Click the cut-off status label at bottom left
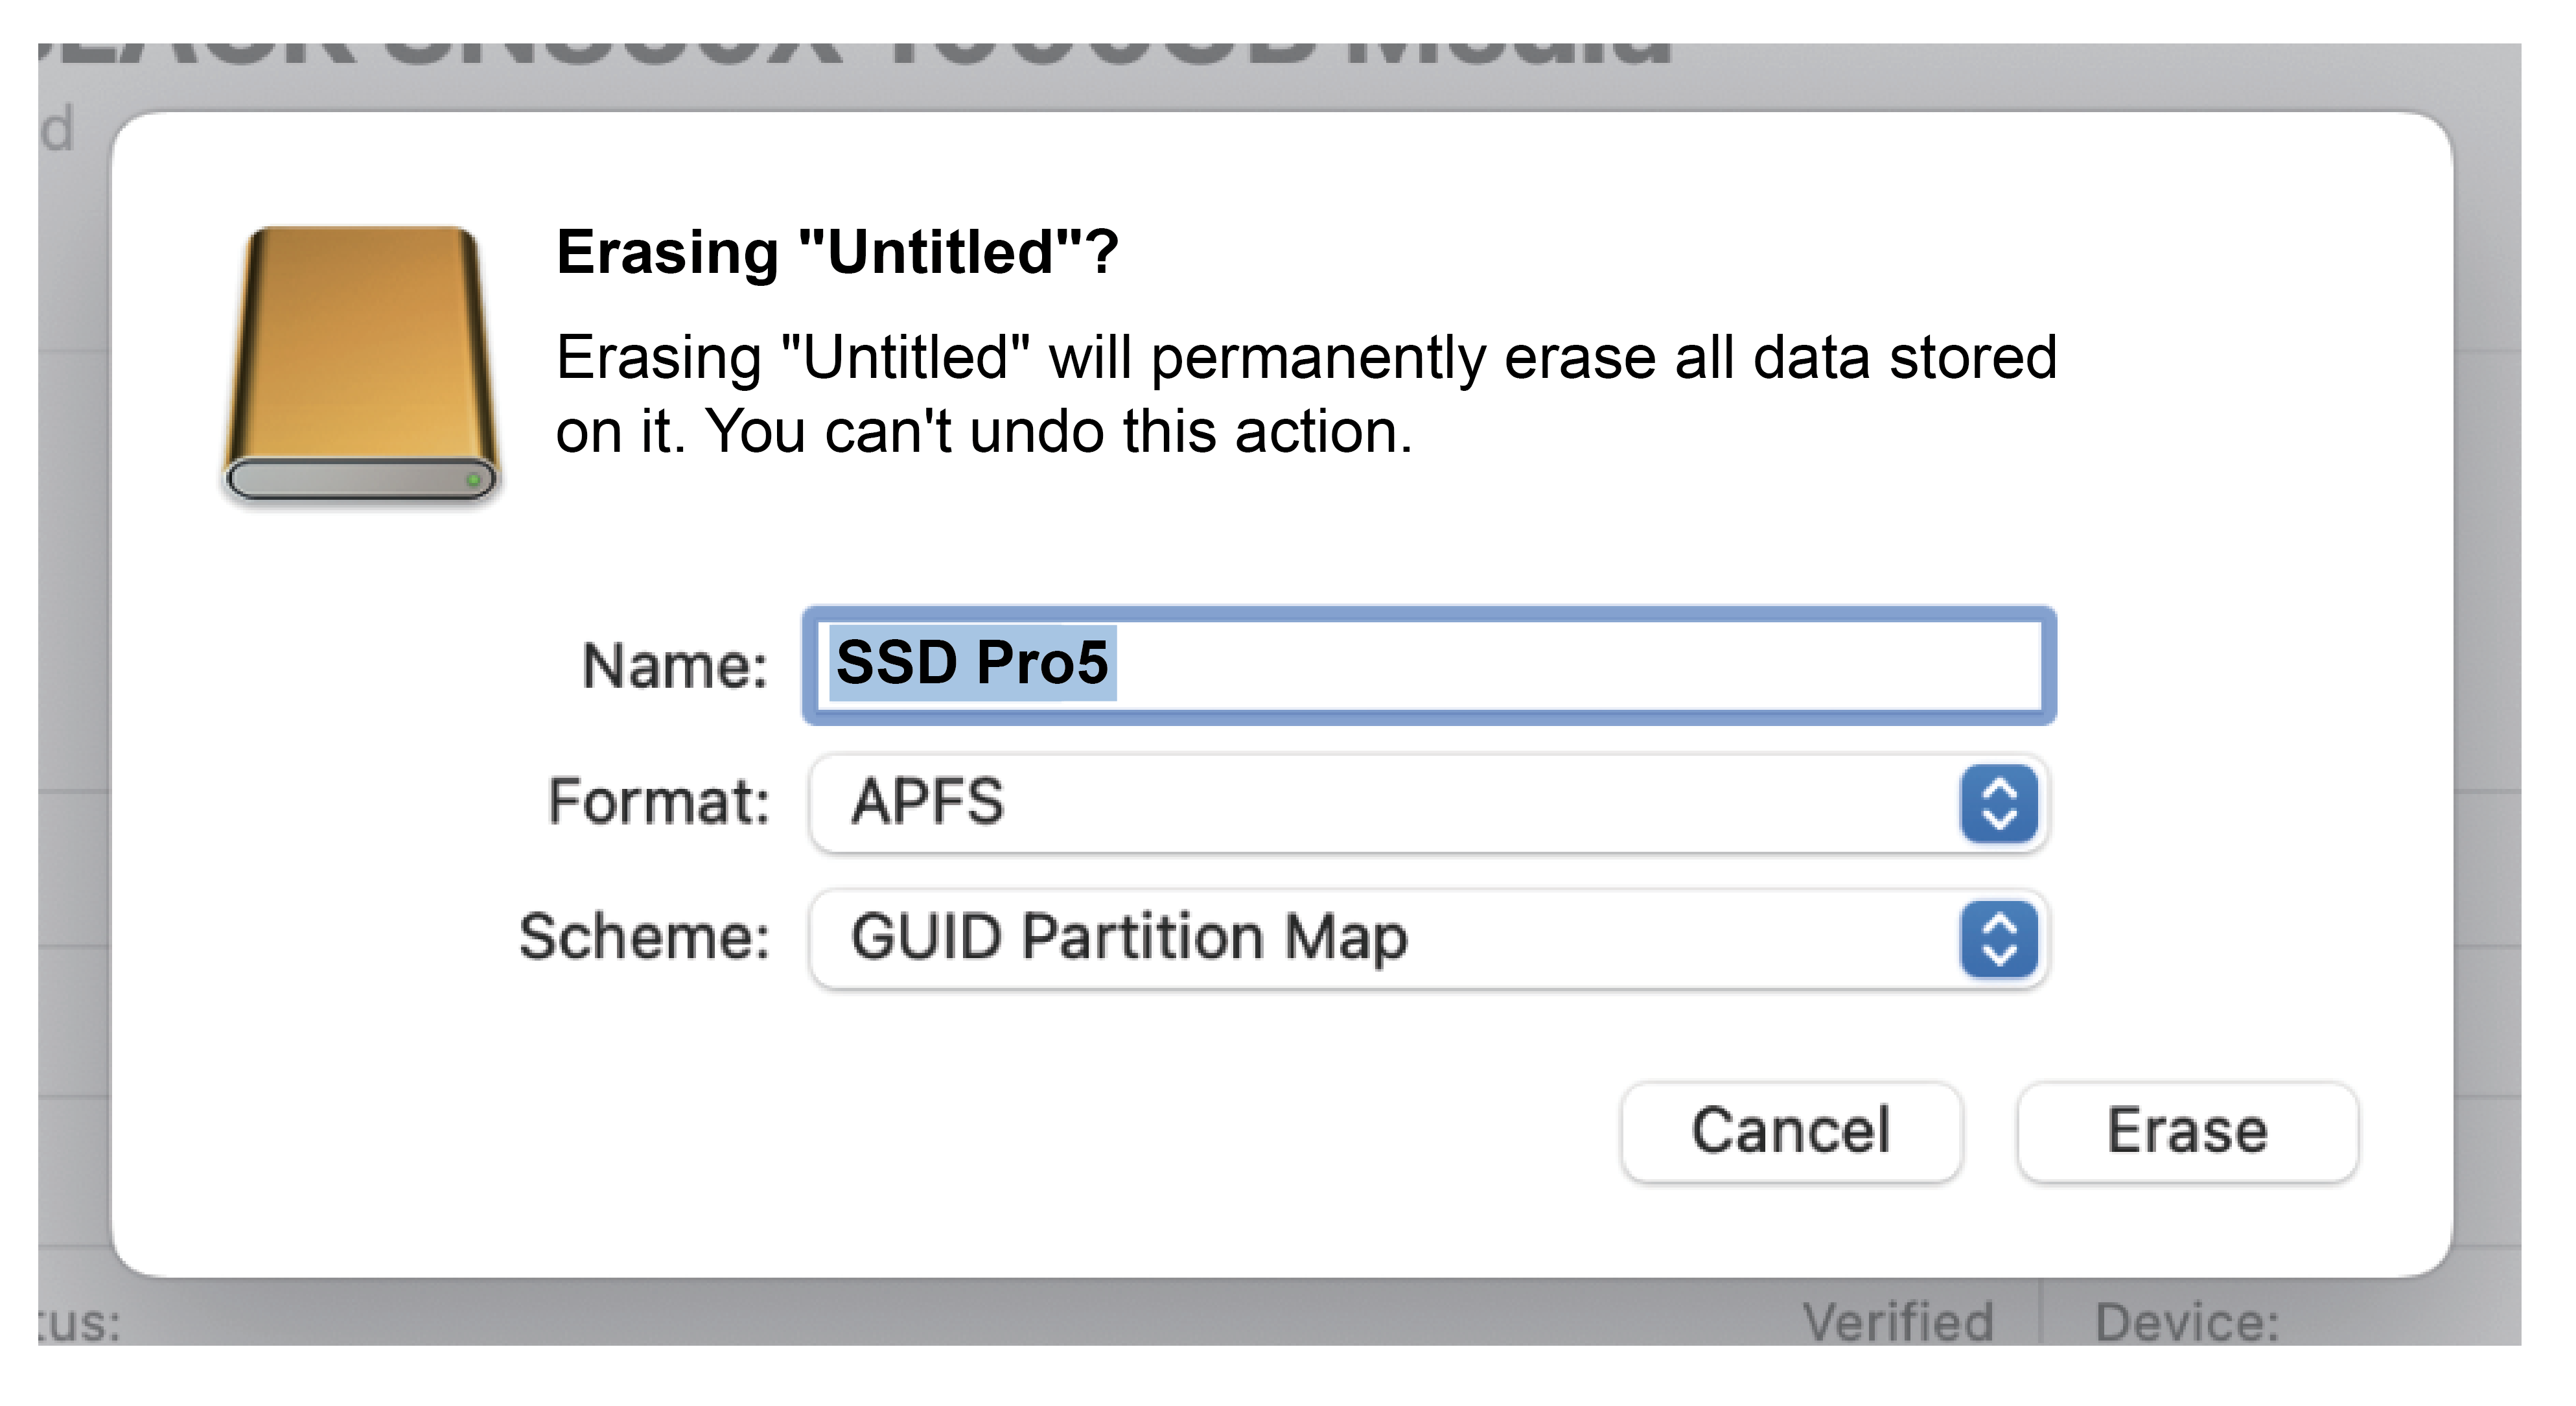Image resolution: width=2576 pixels, height=1406 pixels. [x=80, y=1322]
